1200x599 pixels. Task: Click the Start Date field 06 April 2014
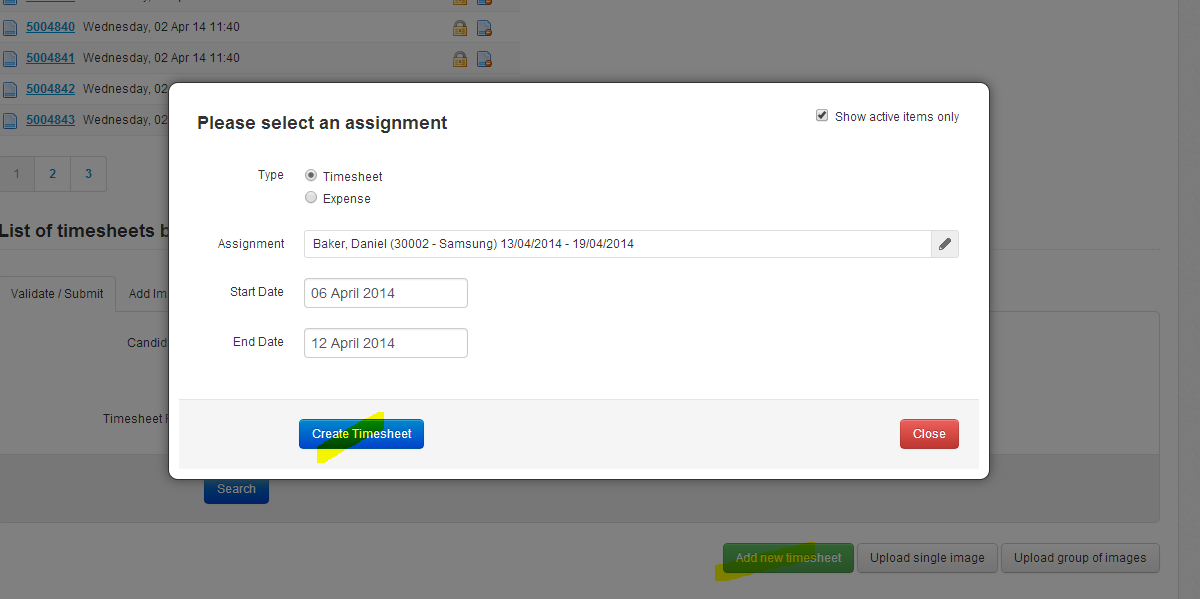(386, 293)
